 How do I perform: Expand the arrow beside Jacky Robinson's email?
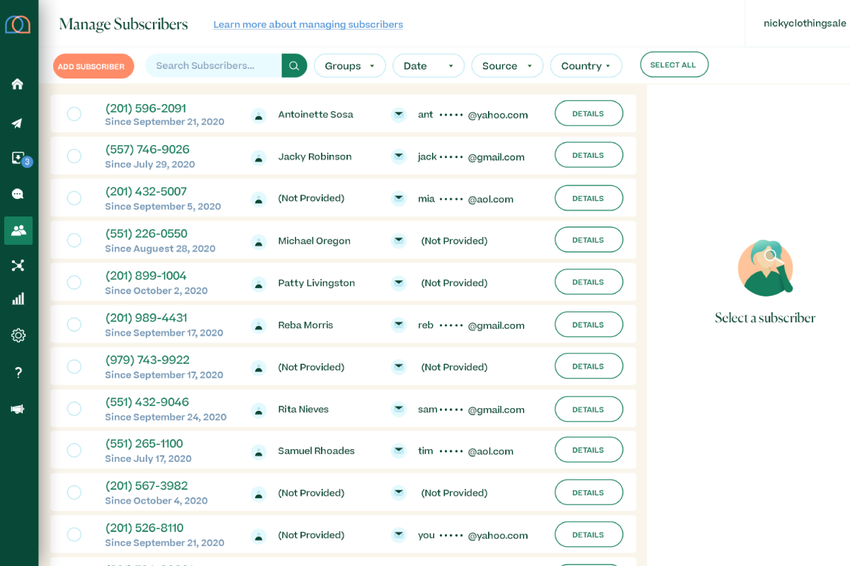tap(398, 156)
